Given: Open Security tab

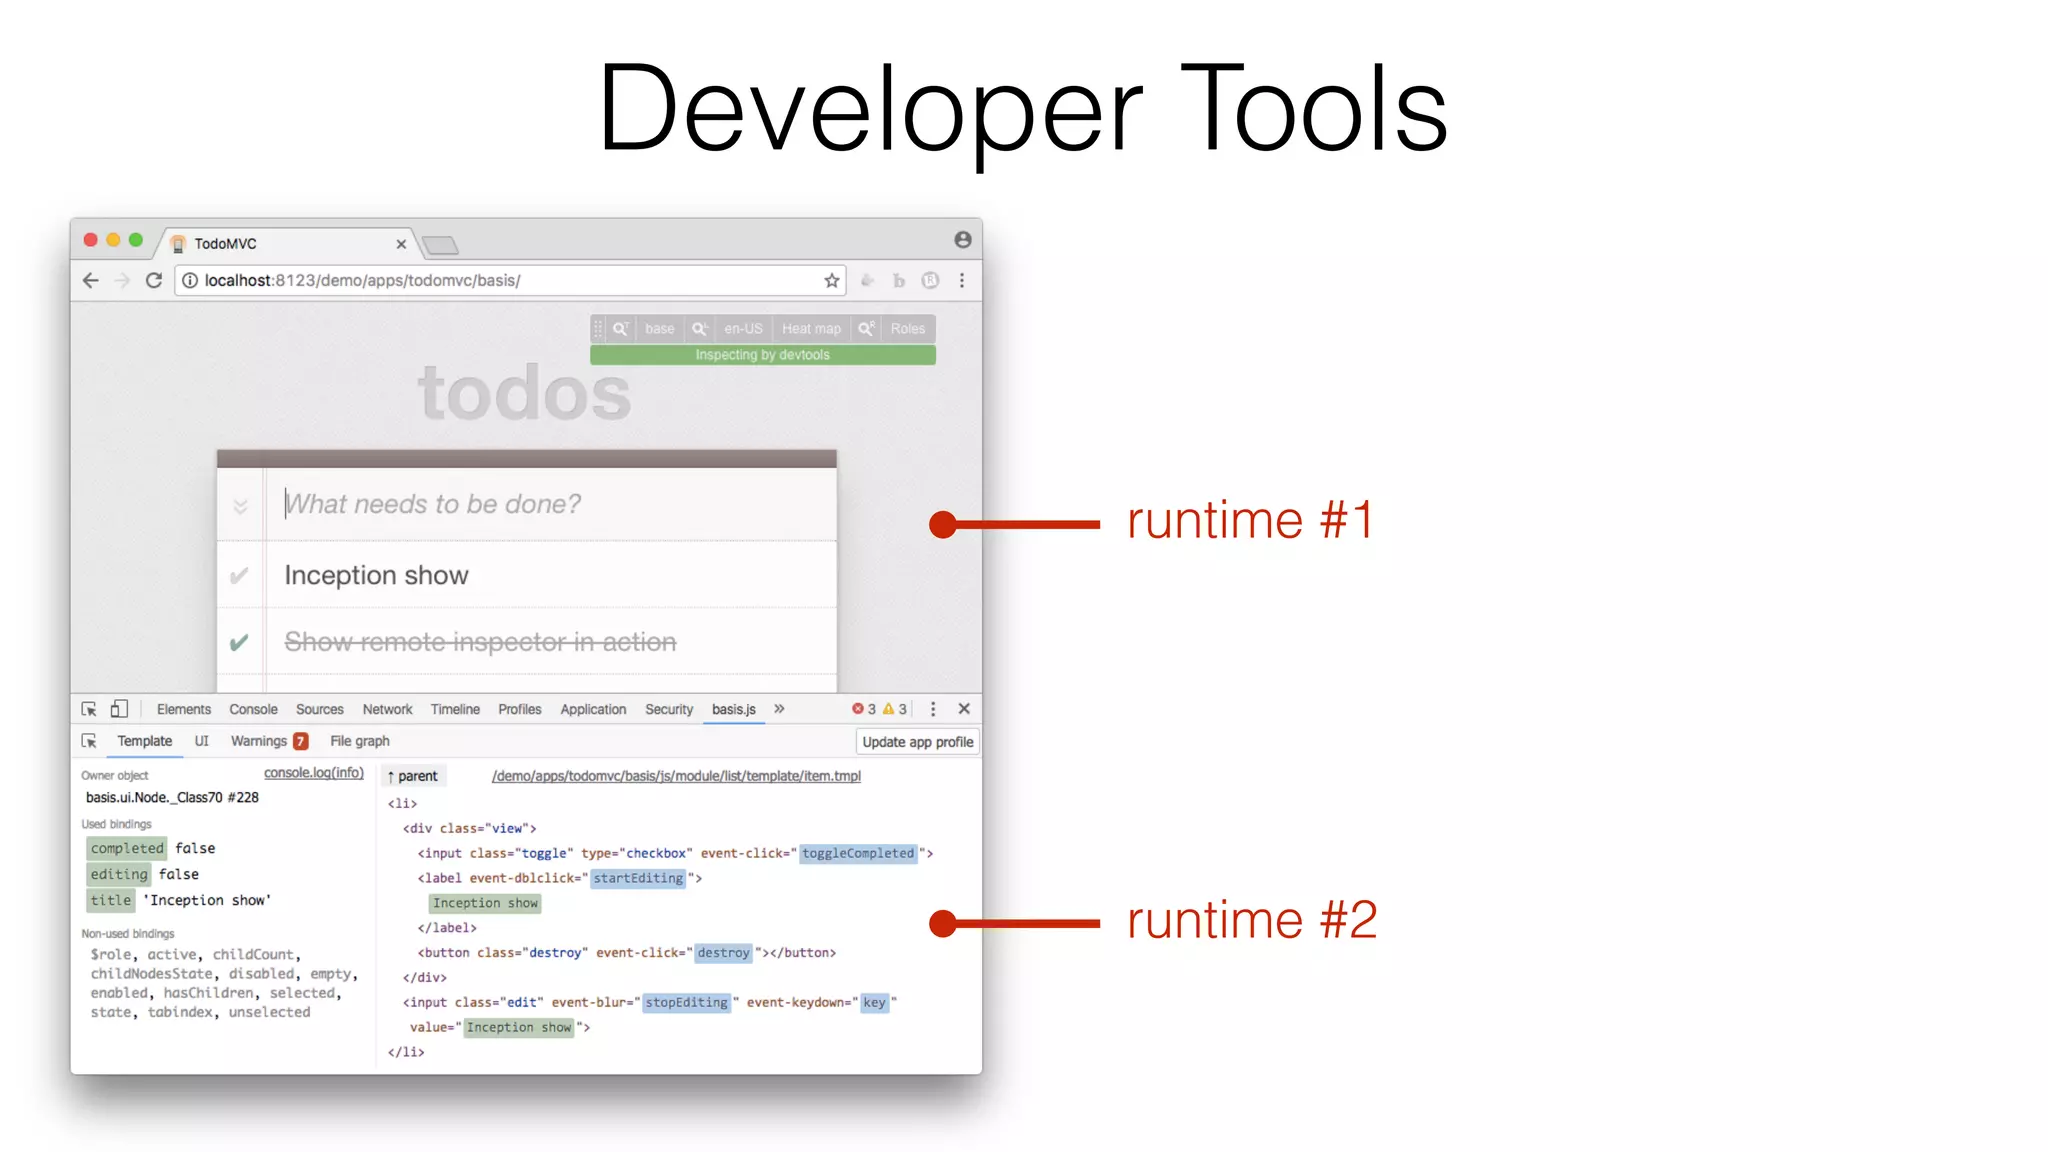Looking at the screenshot, I should point(669,709).
